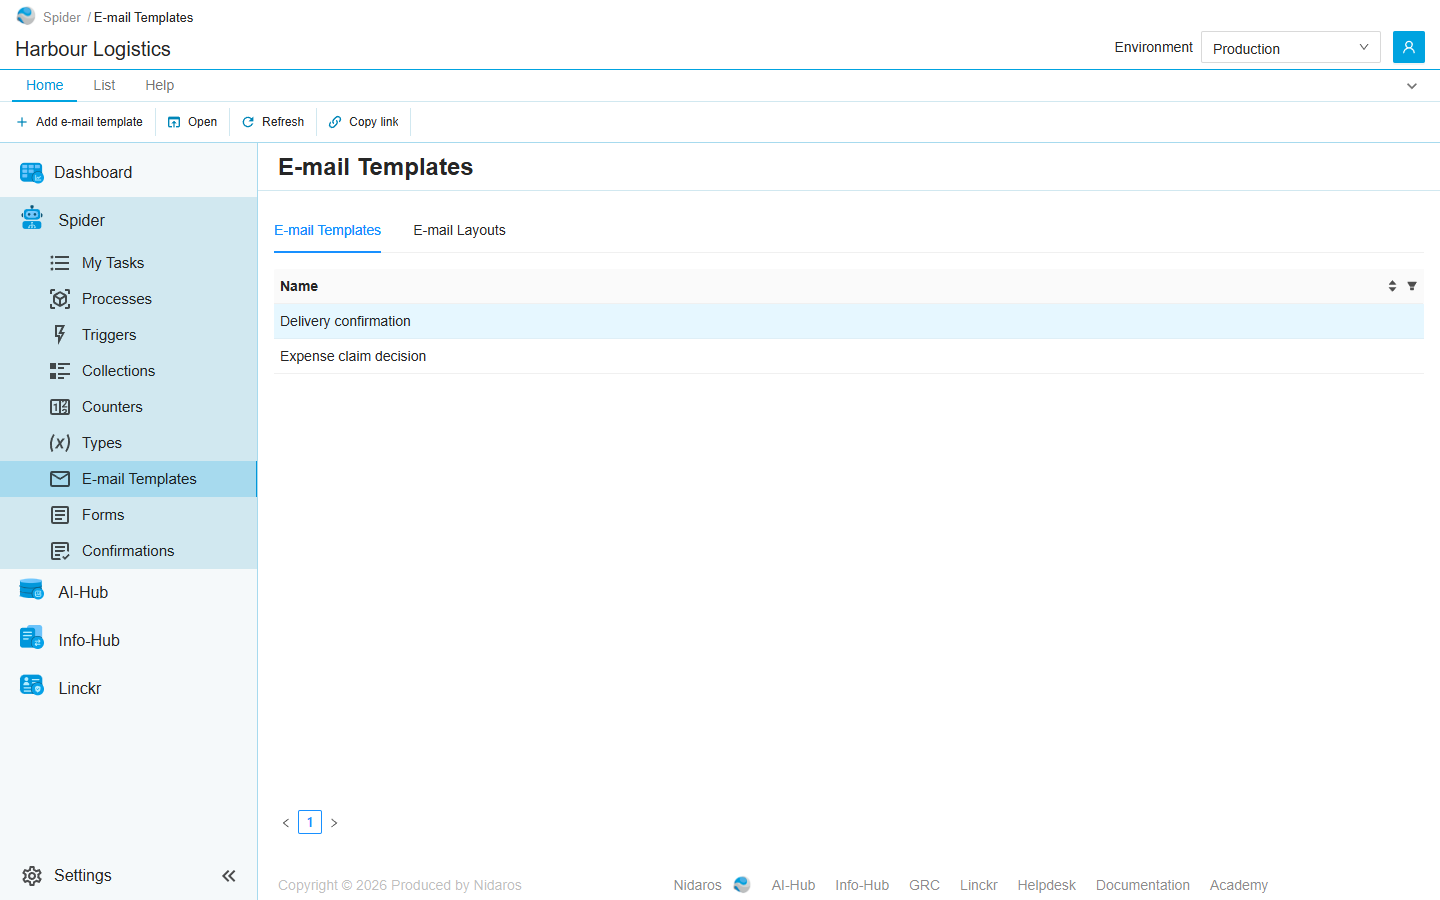Open Counters in sidebar
The image size is (1440, 900).
coord(112,407)
